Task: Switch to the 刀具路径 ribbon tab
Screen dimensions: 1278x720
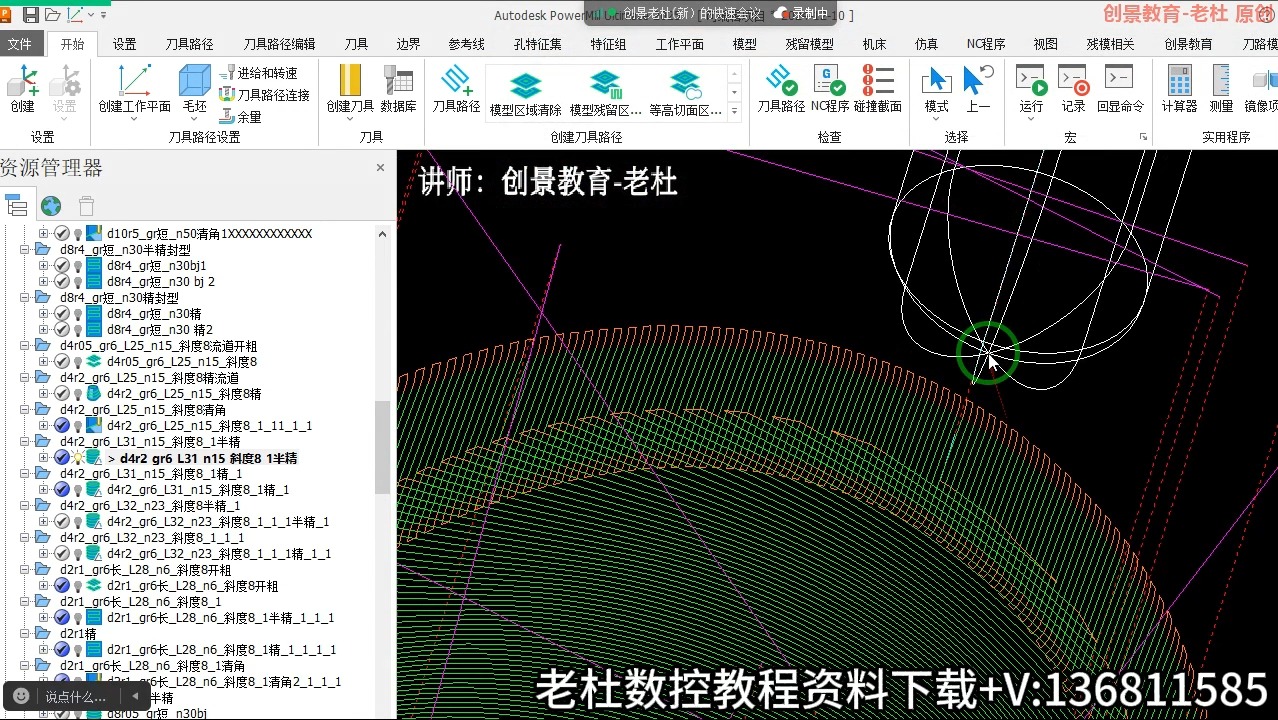Action: pos(189,44)
